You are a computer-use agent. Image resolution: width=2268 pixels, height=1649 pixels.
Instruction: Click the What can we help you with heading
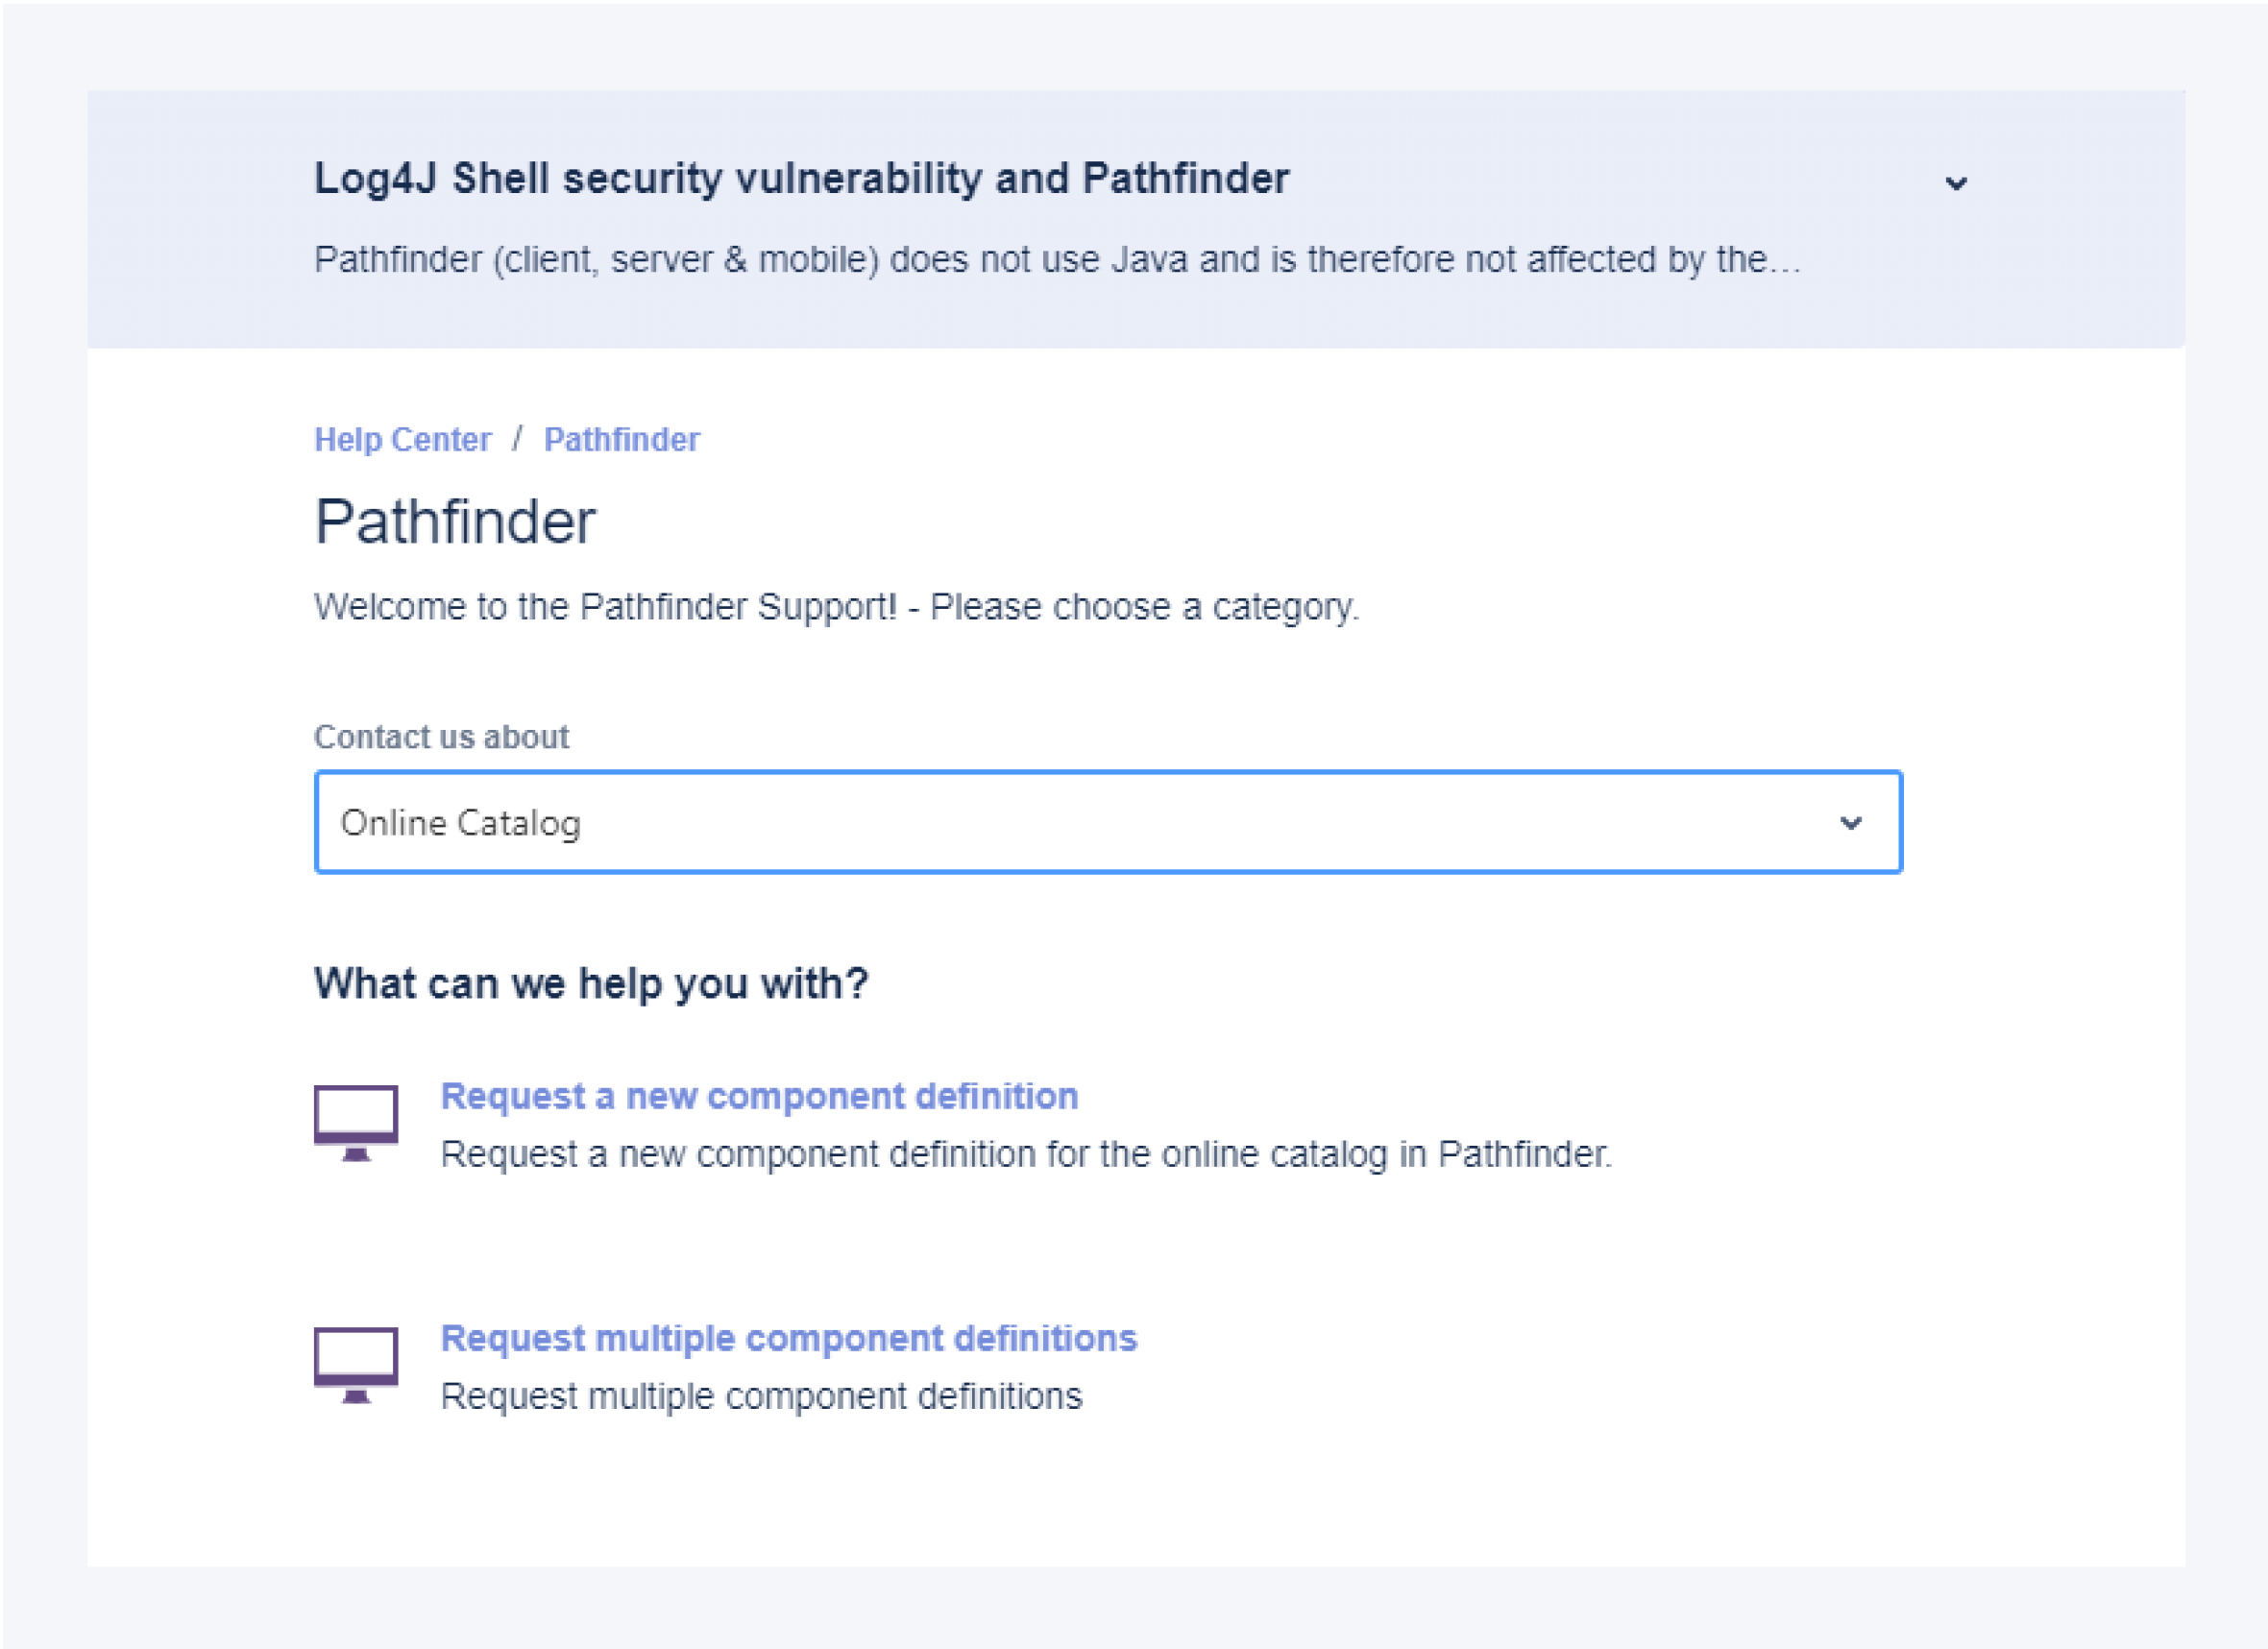click(591, 983)
